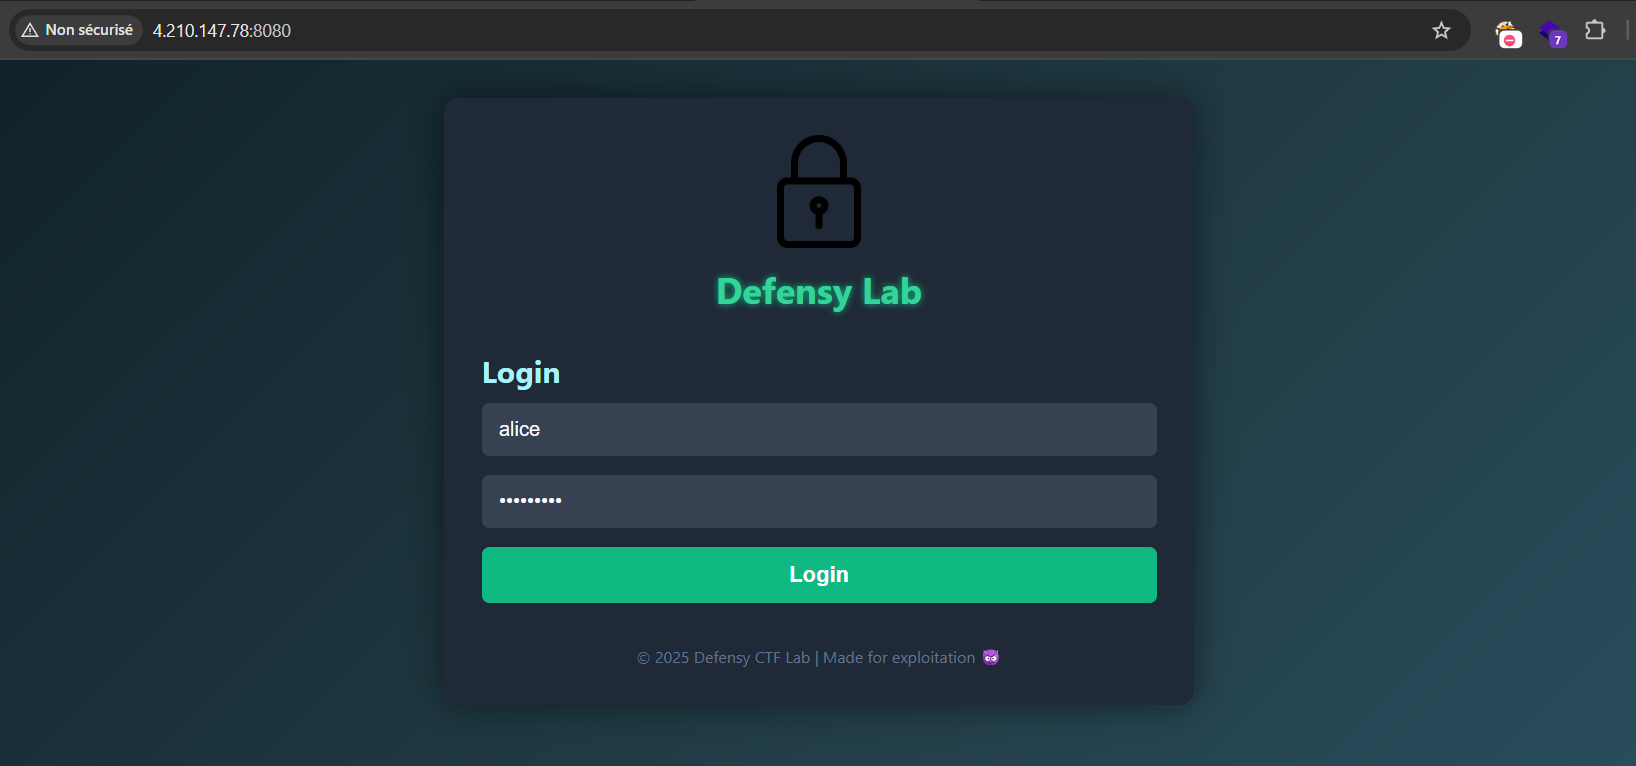
Task: Click the Defensy Lab title text
Action: 819,292
